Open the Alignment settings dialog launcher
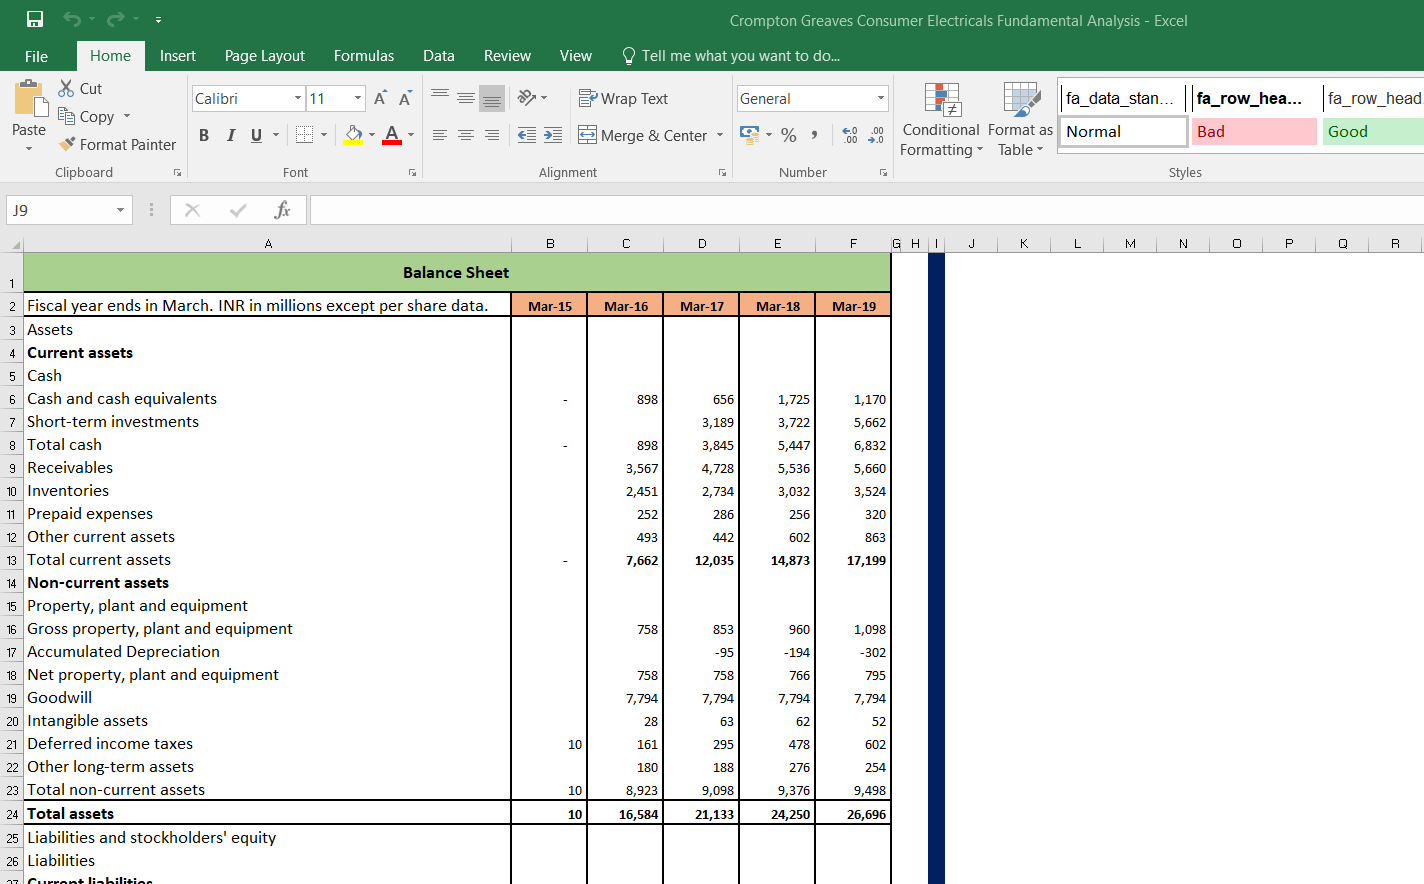Image resolution: width=1424 pixels, height=884 pixels. pyautogui.click(x=723, y=173)
